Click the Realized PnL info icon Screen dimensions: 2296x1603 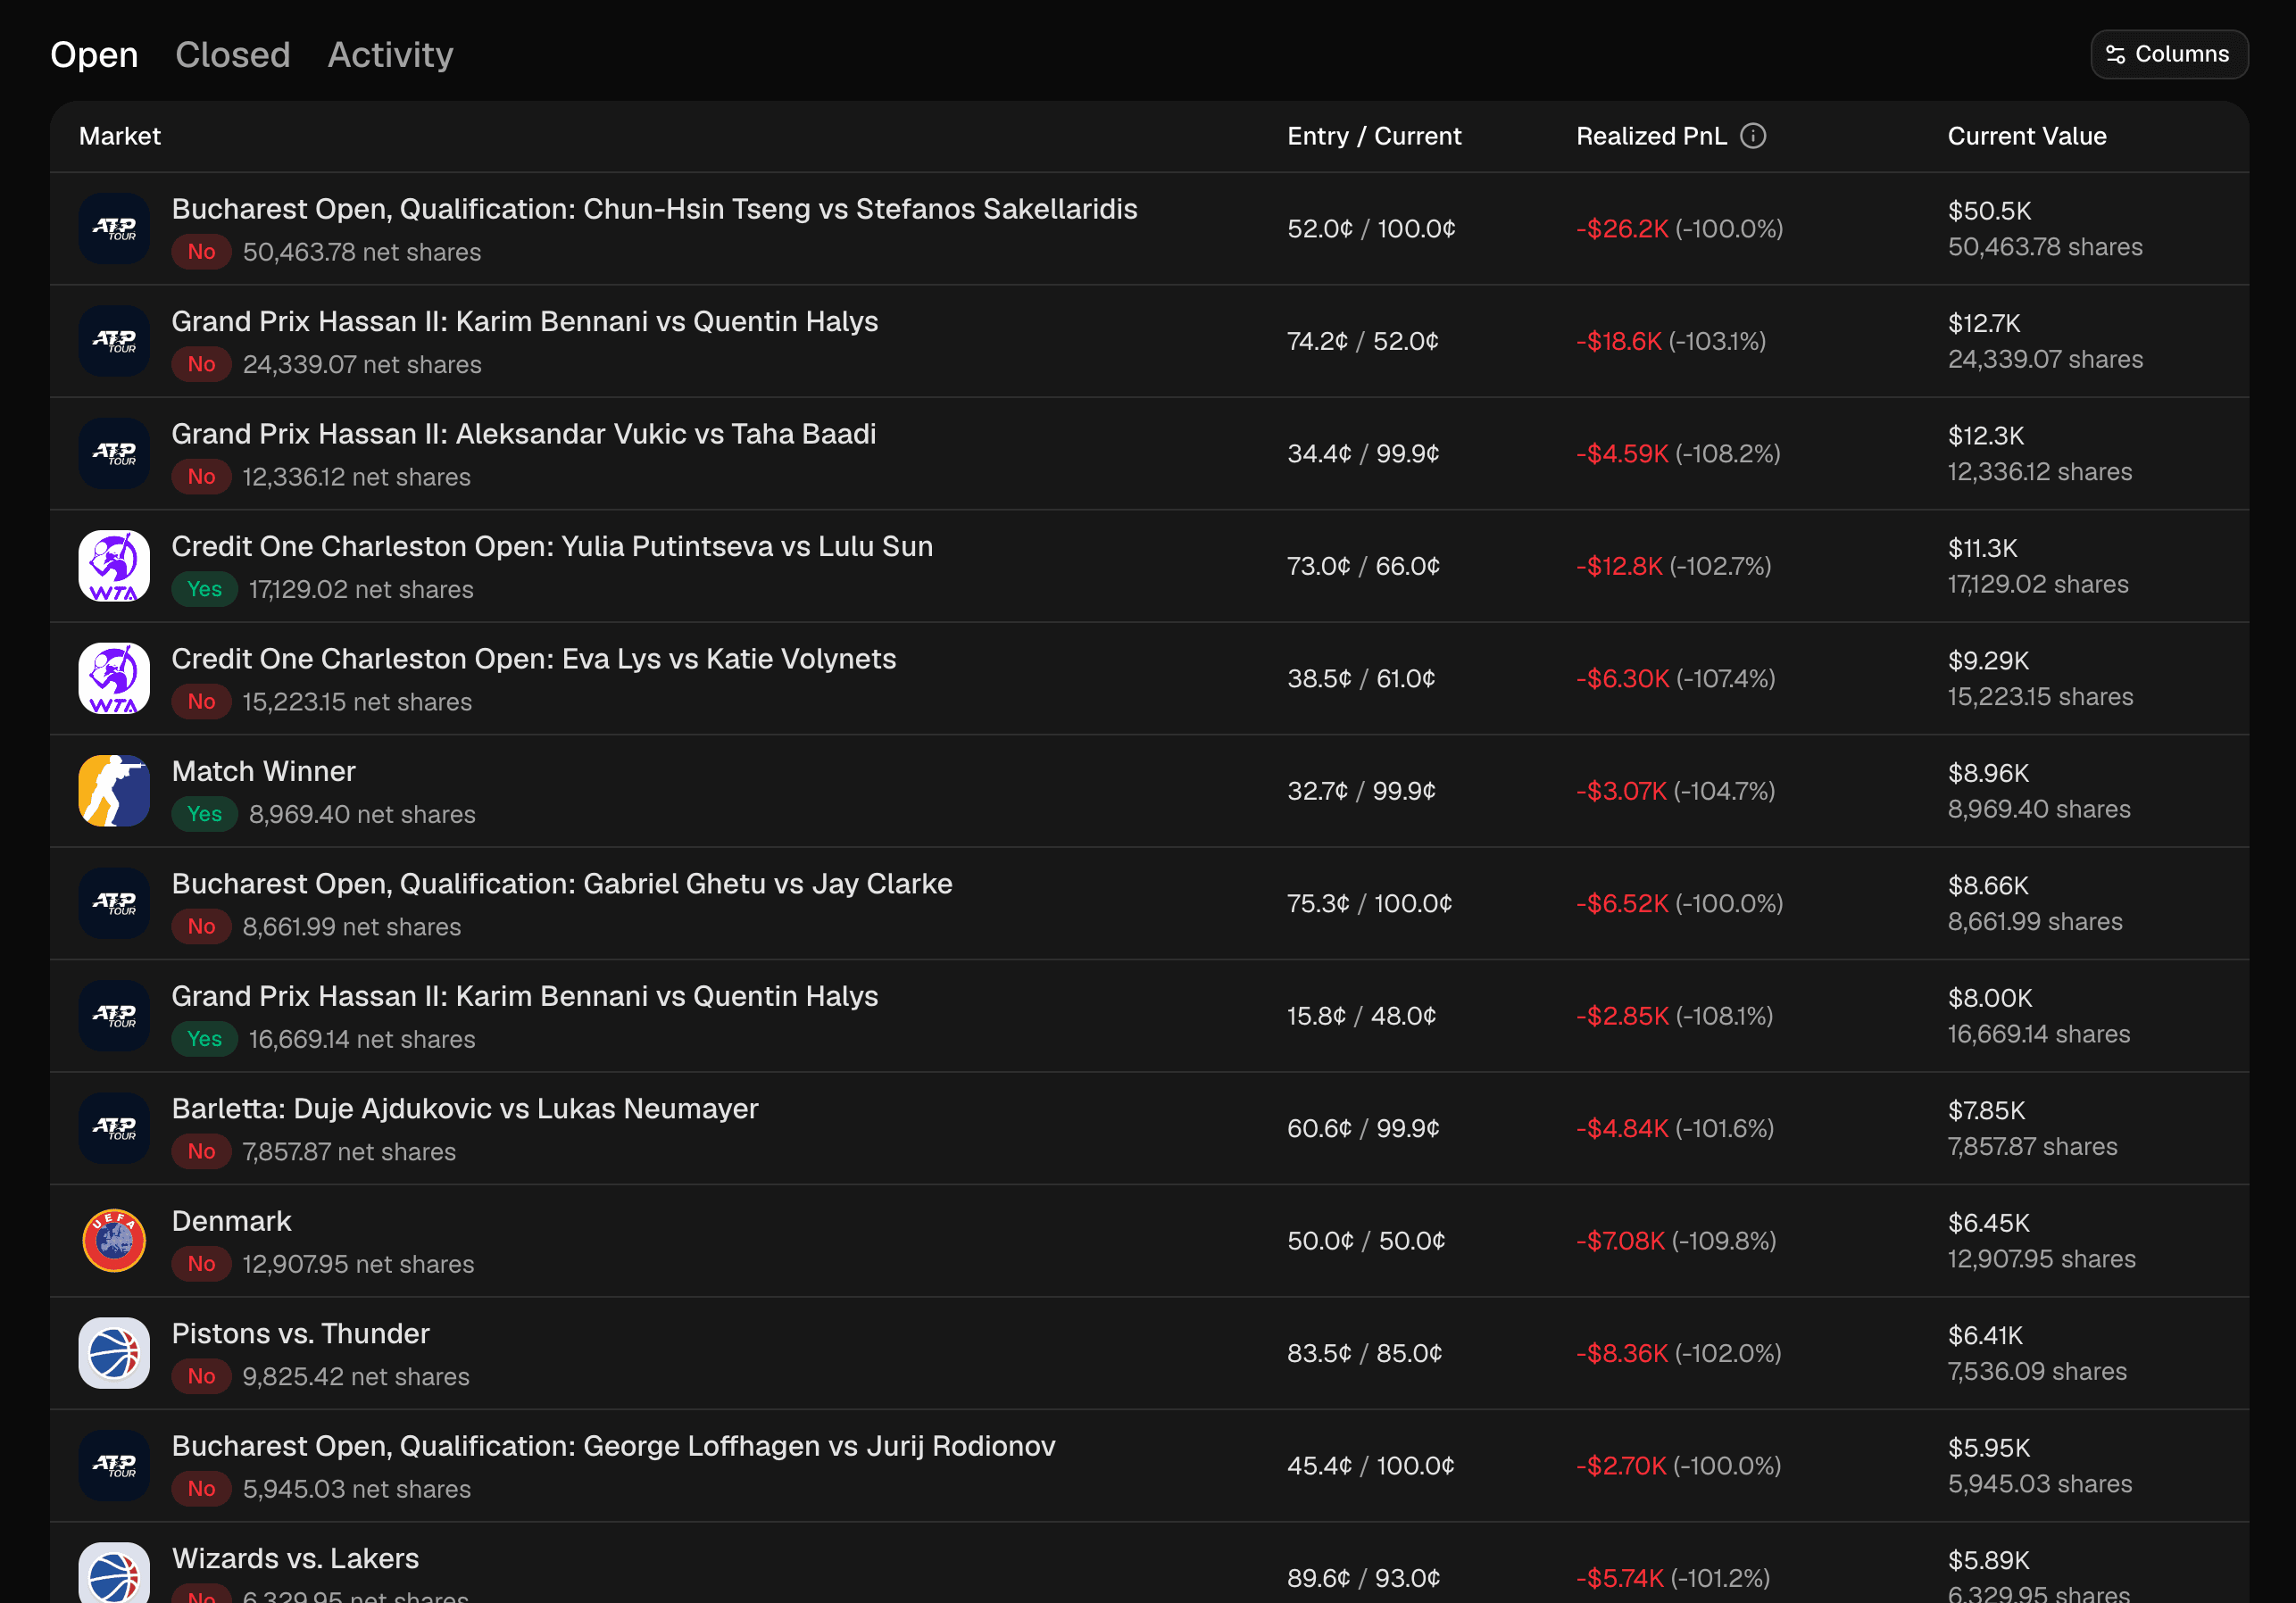pos(1752,136)
